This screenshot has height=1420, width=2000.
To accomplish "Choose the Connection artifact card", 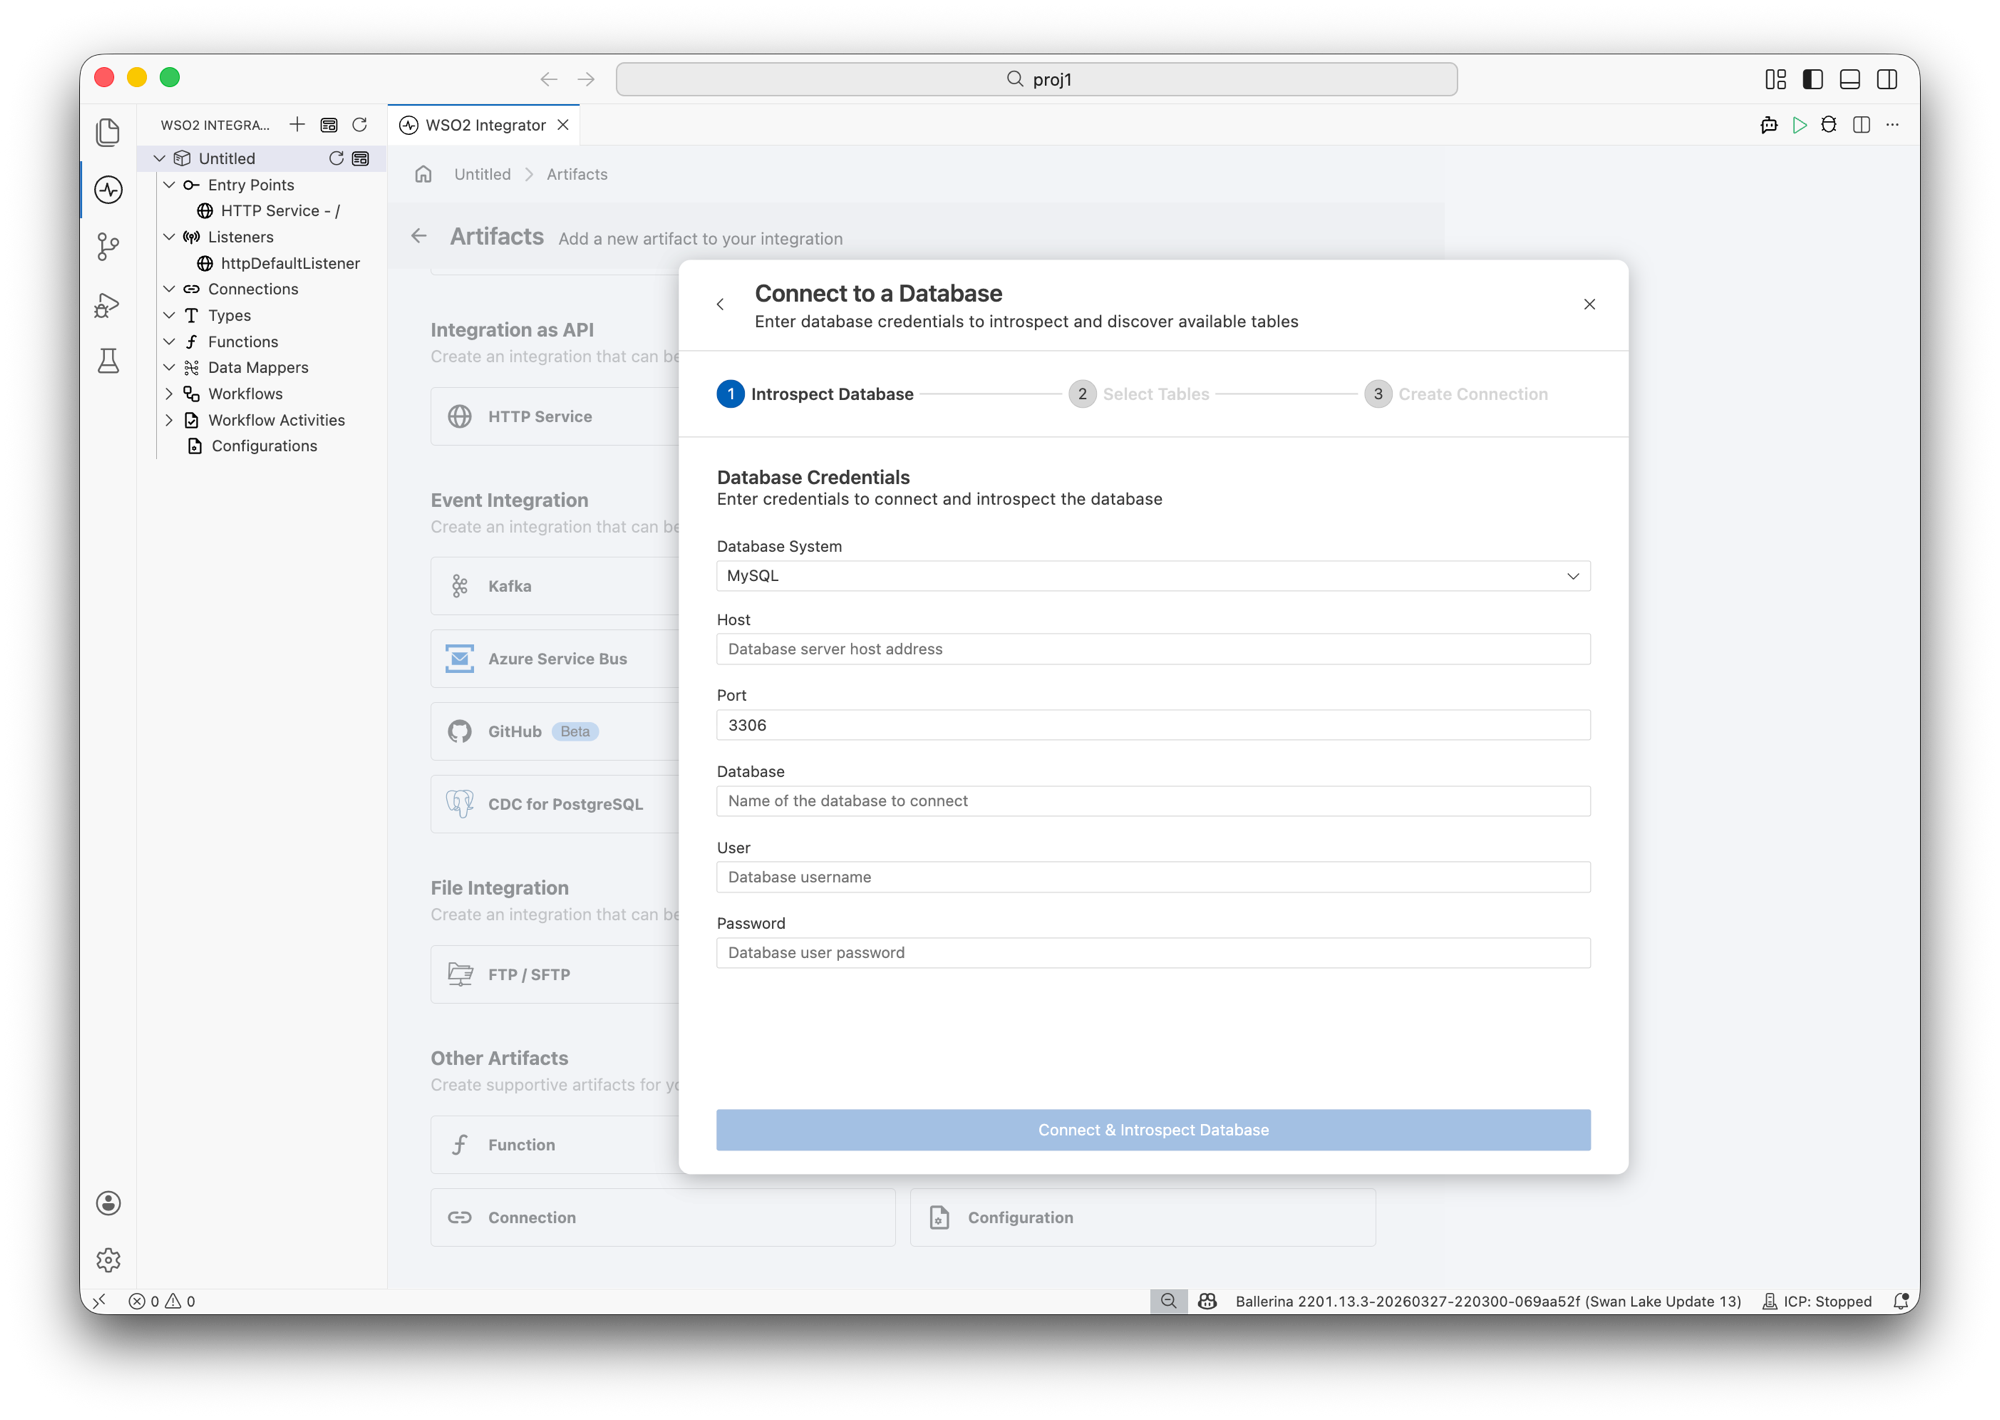I will [x=663, y=1217].
